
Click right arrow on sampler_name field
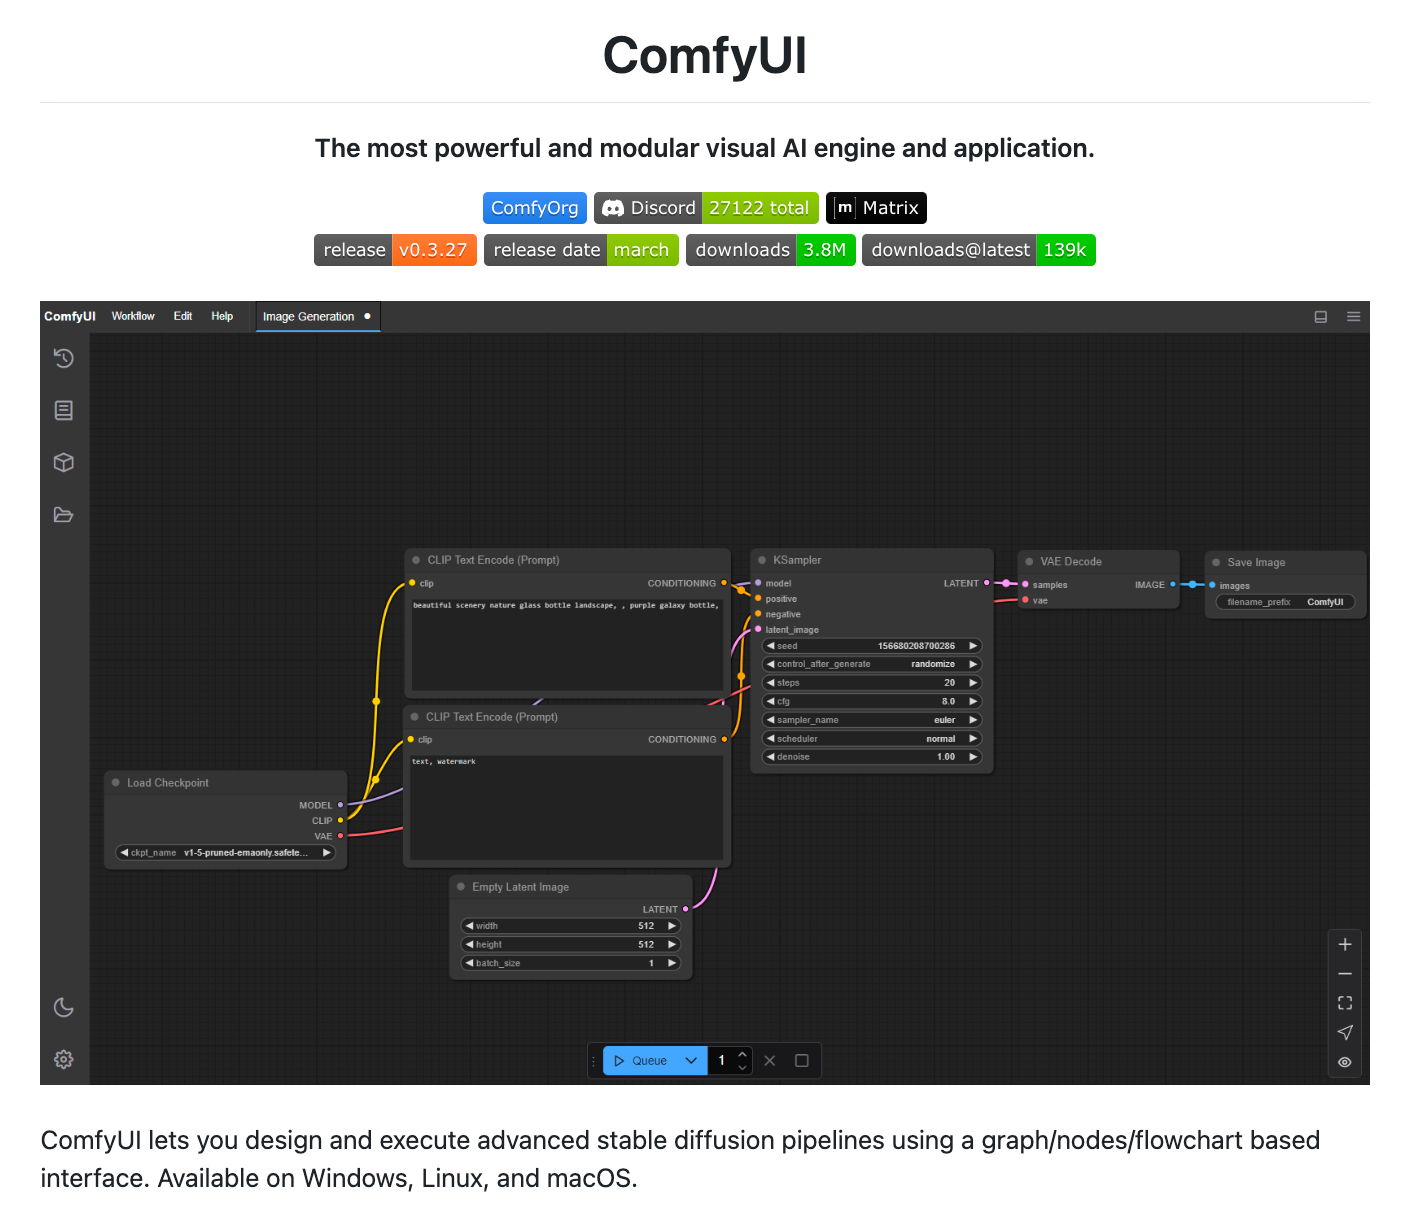click(973, 720)
